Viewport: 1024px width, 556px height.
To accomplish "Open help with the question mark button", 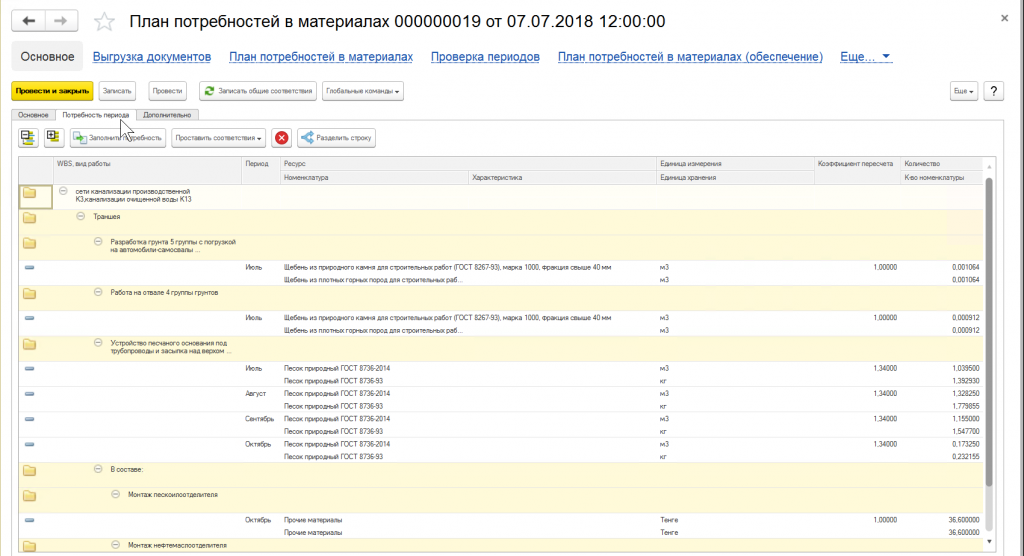I will [x=994, y=91].
